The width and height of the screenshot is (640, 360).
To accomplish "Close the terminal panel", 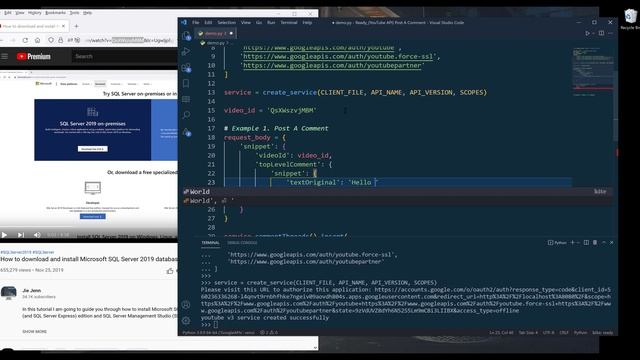I will [x=611, y=242].
